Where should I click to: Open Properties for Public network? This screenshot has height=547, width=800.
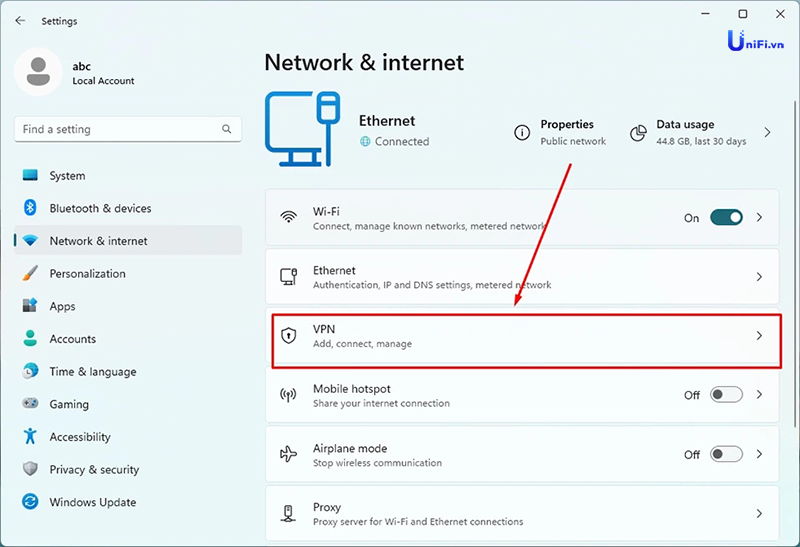click(x=561, y=133)
